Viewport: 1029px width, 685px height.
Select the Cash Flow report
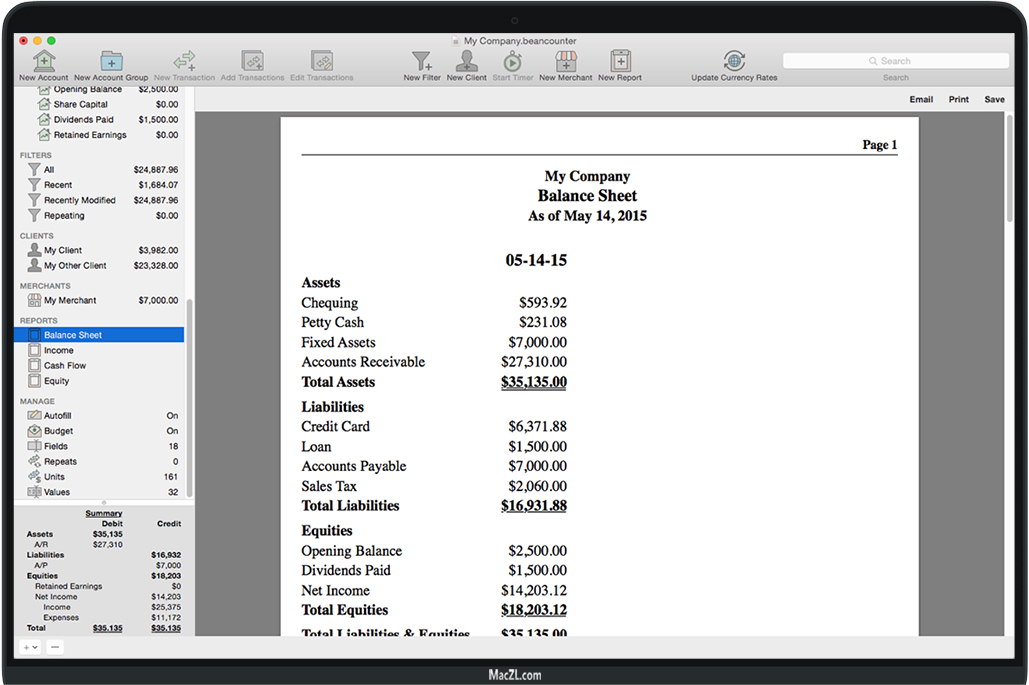(64, 366)
